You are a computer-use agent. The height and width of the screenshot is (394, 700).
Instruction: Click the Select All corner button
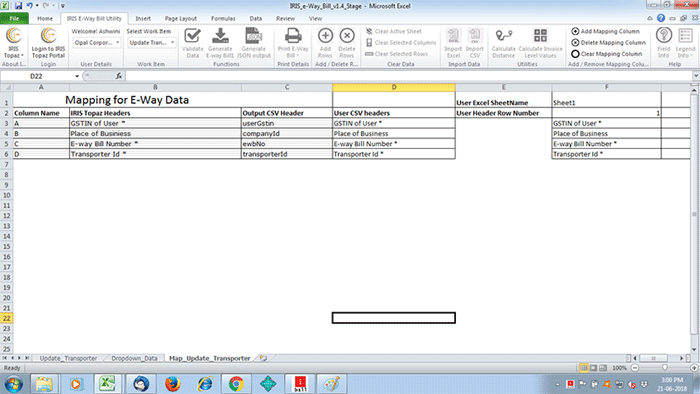coord(6,87)
